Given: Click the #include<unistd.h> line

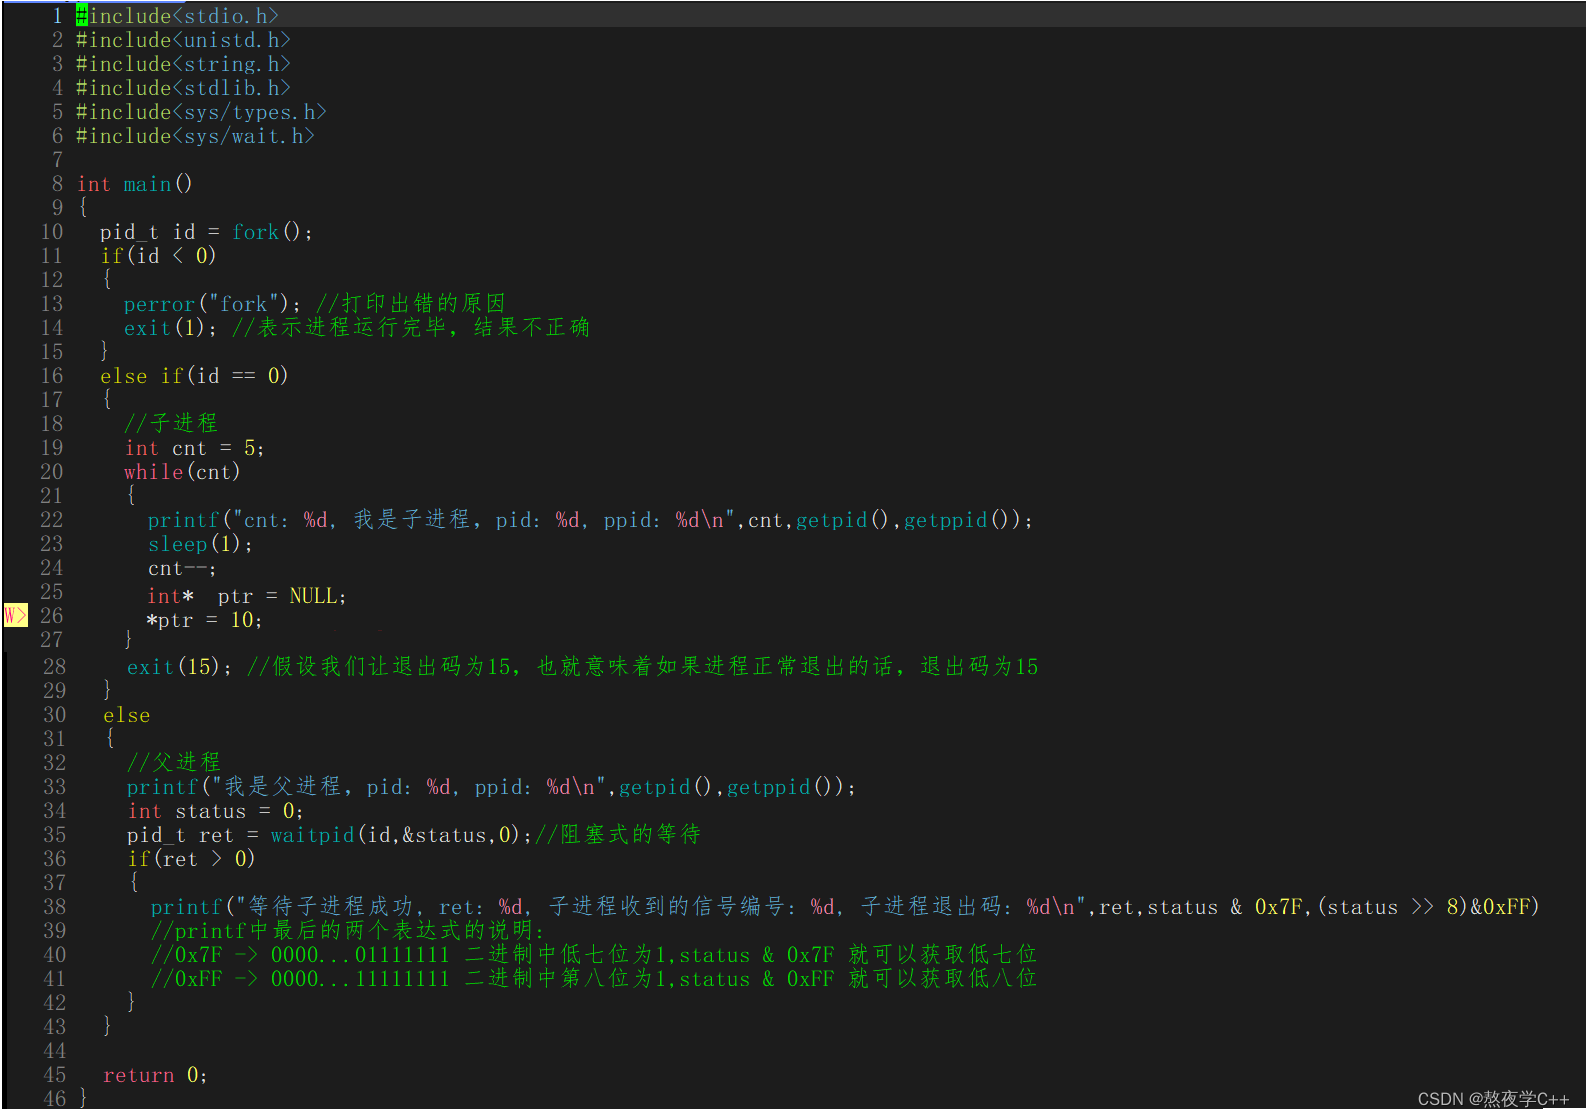Looking at the screenshot, I should (x=184, y=40).
